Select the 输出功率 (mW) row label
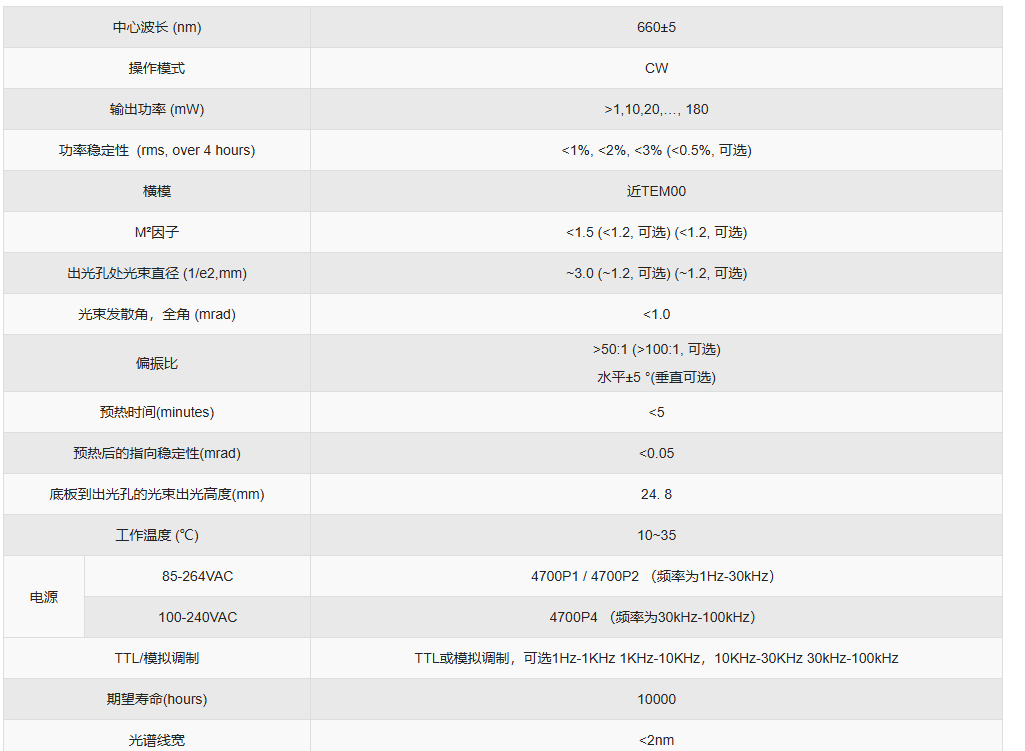Screen dimensions: 1025x751 coord(157,109)
